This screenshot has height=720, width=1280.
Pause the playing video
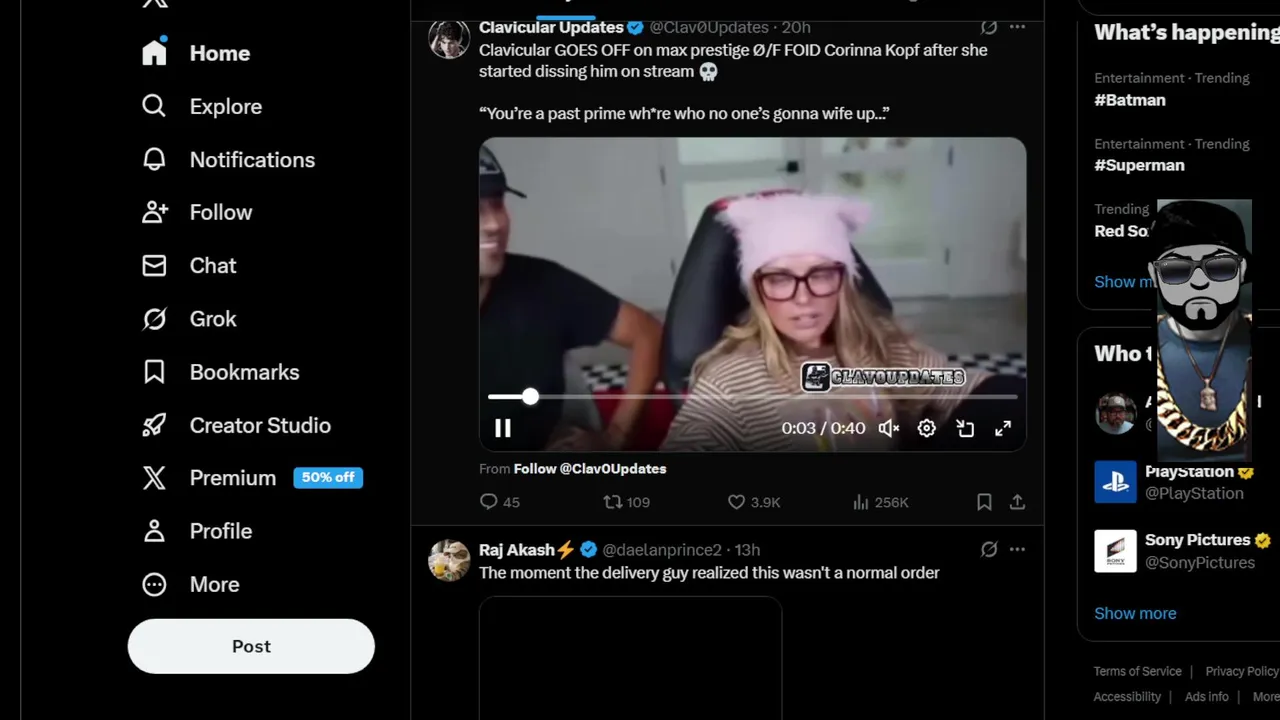503,428
